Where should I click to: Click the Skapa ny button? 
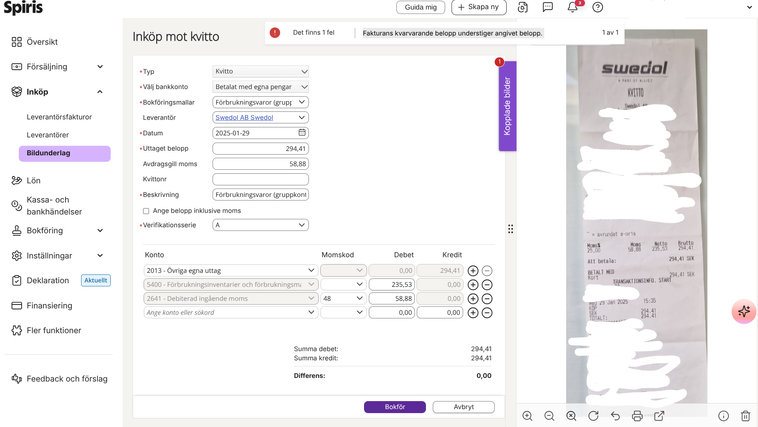pos(479,7)
